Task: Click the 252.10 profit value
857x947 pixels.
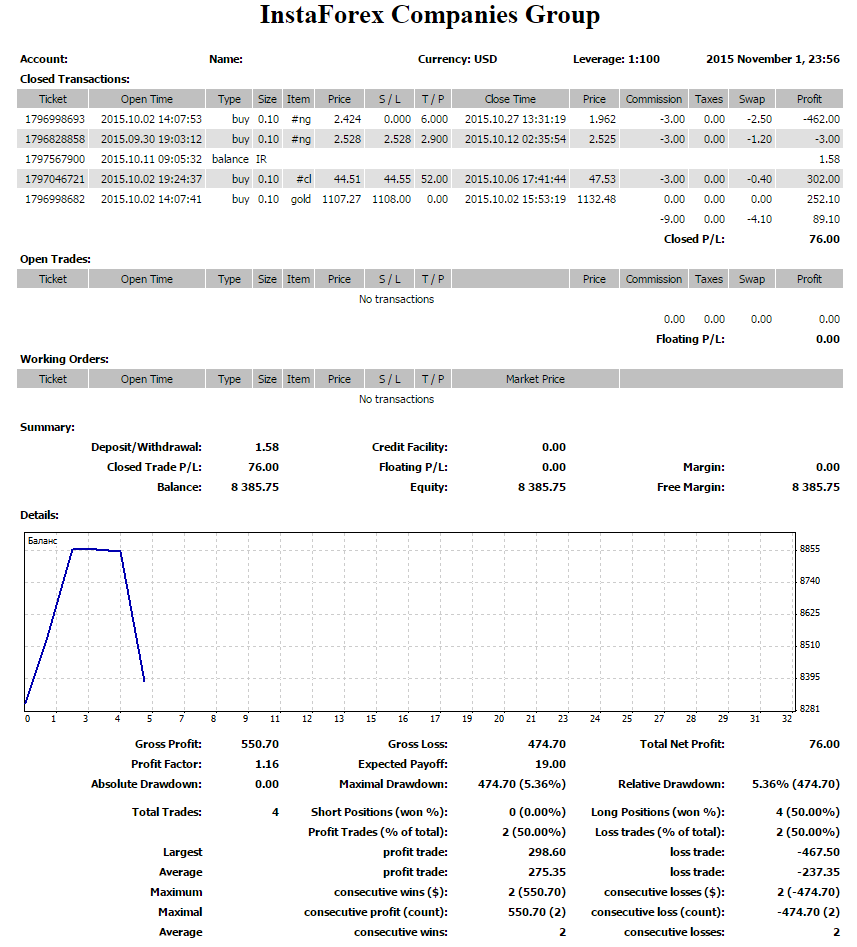Action: click(x=823, y=199)
